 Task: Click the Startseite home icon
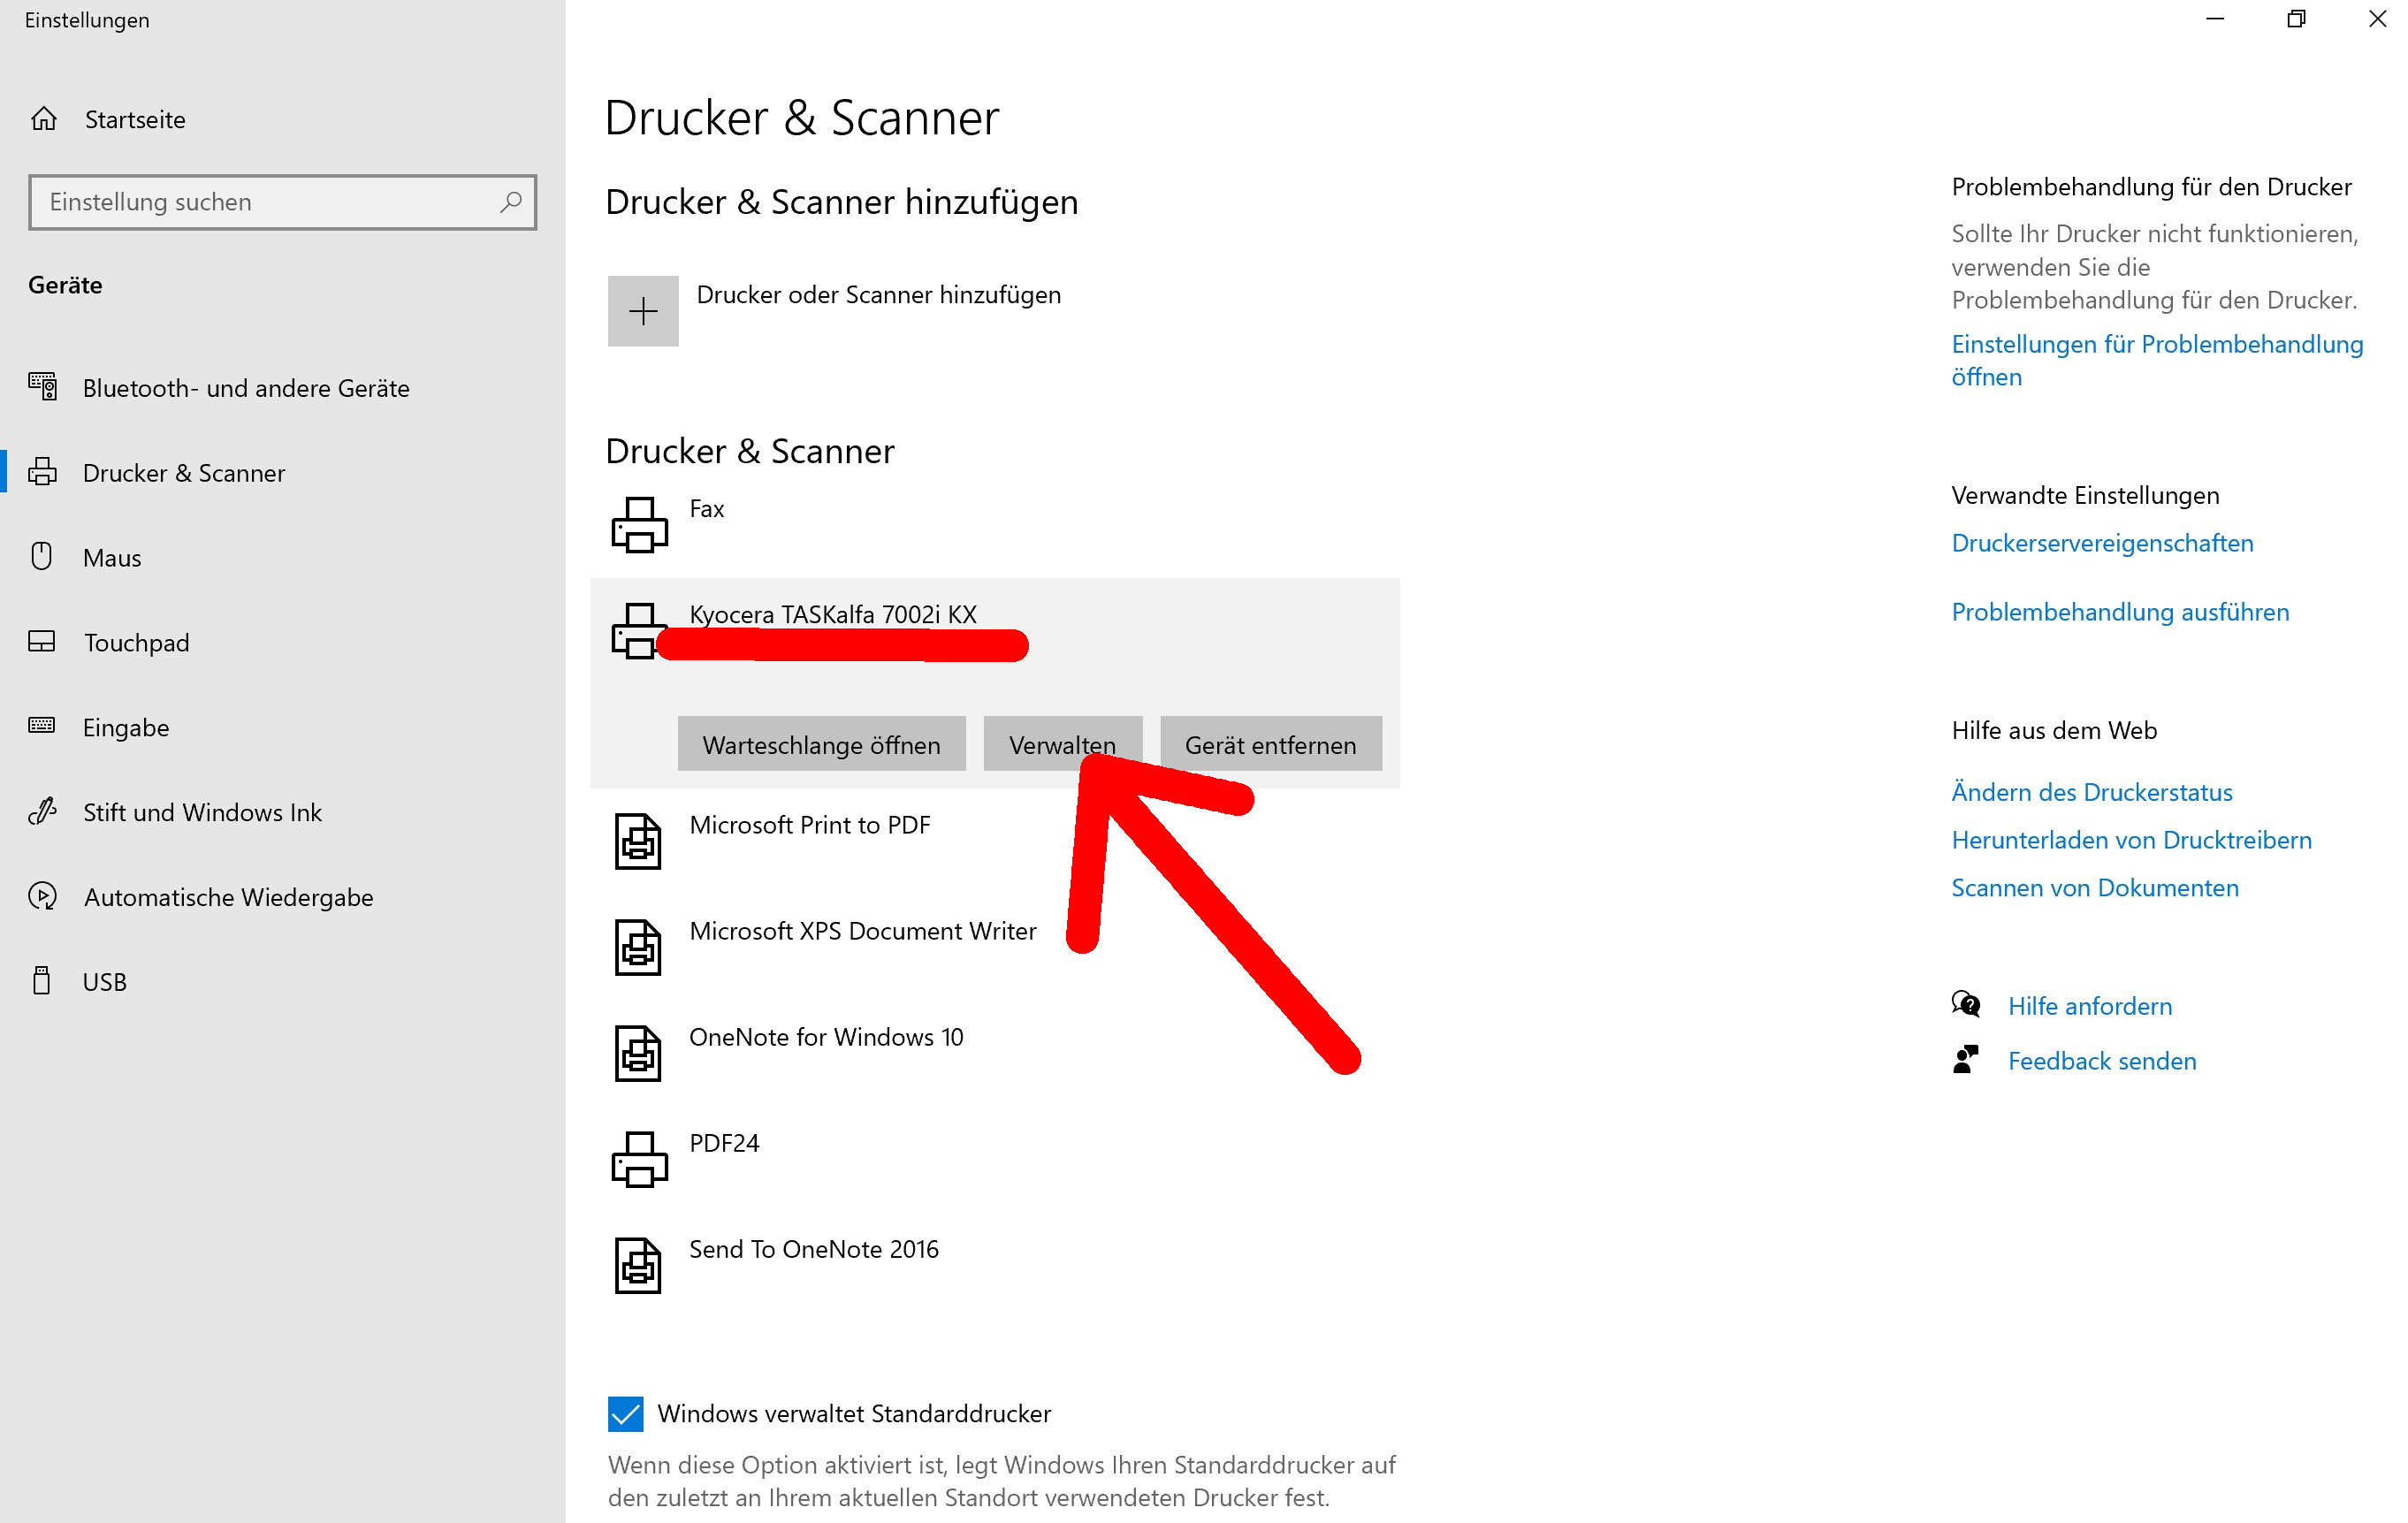click(x=44, y=119)
